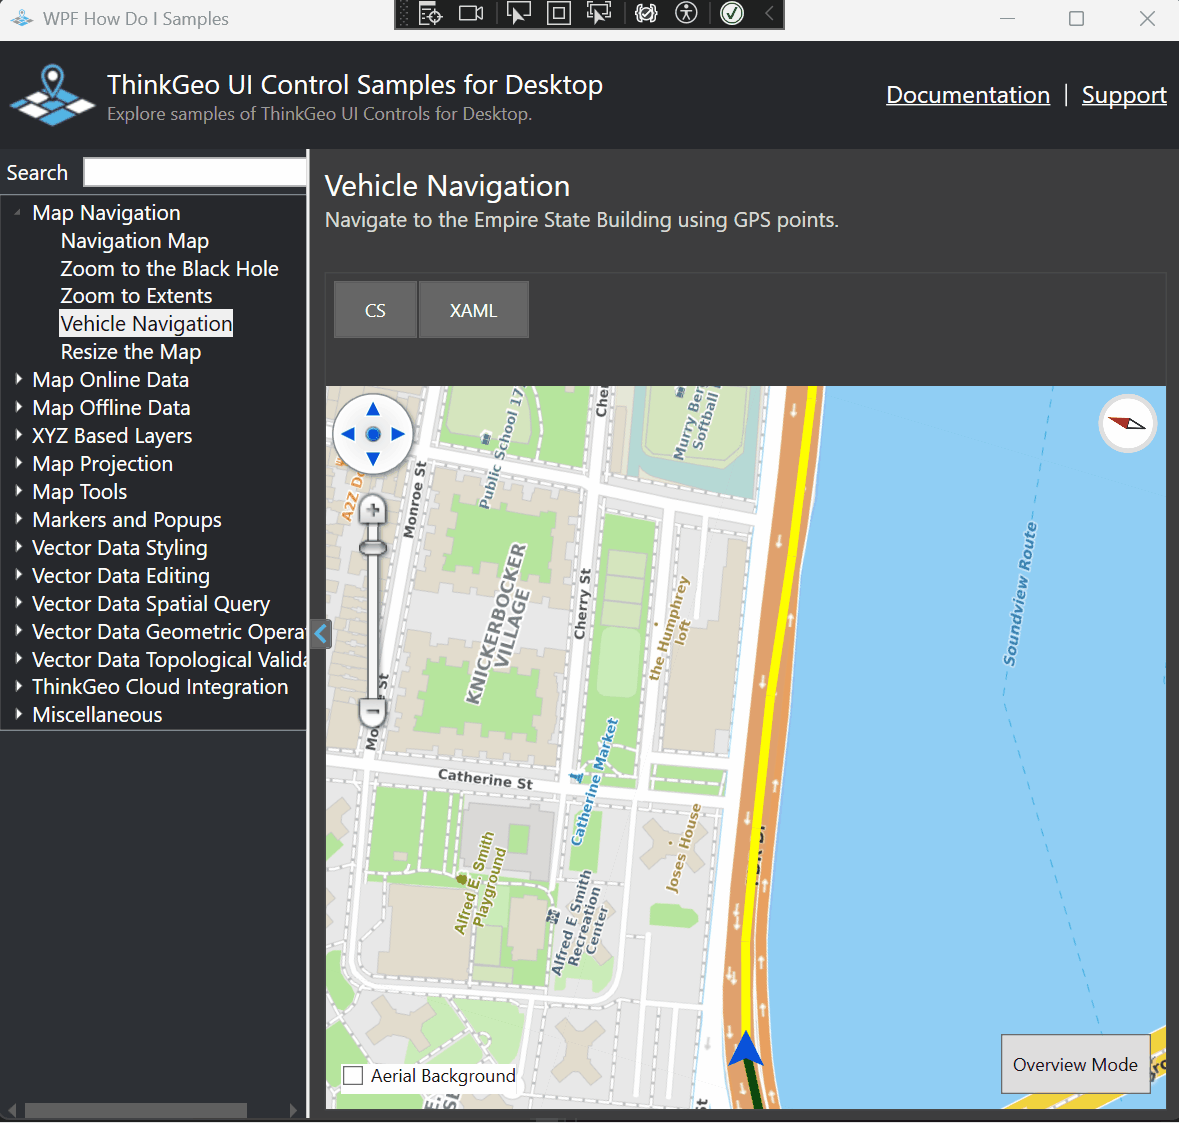Collapse the debug toolbar with left chevron
This screenshot has width=1179, height=1123.
(x=769, y=14)
